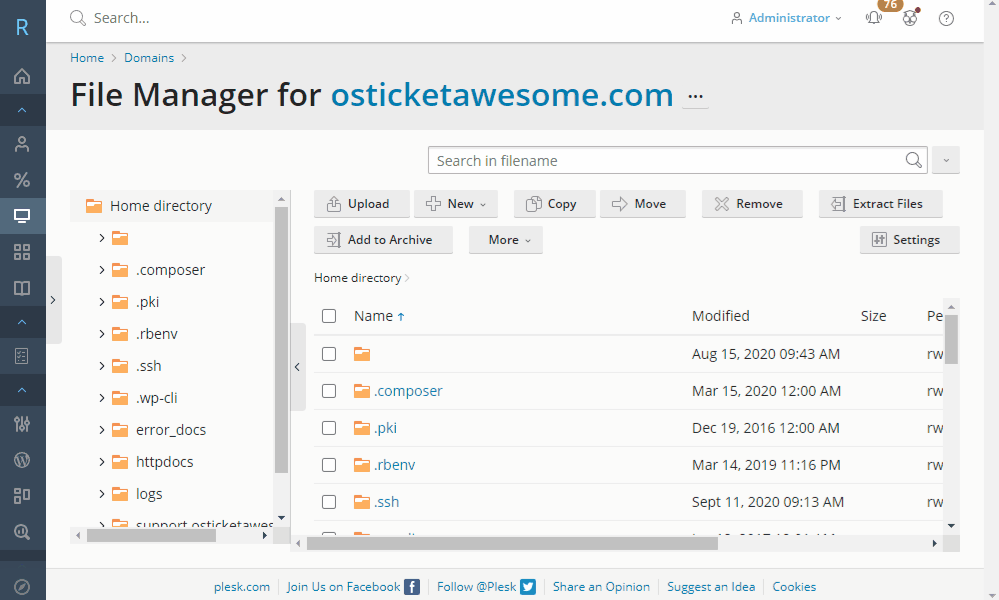Open the Customers person icon in the sidebar

point(22,144)
